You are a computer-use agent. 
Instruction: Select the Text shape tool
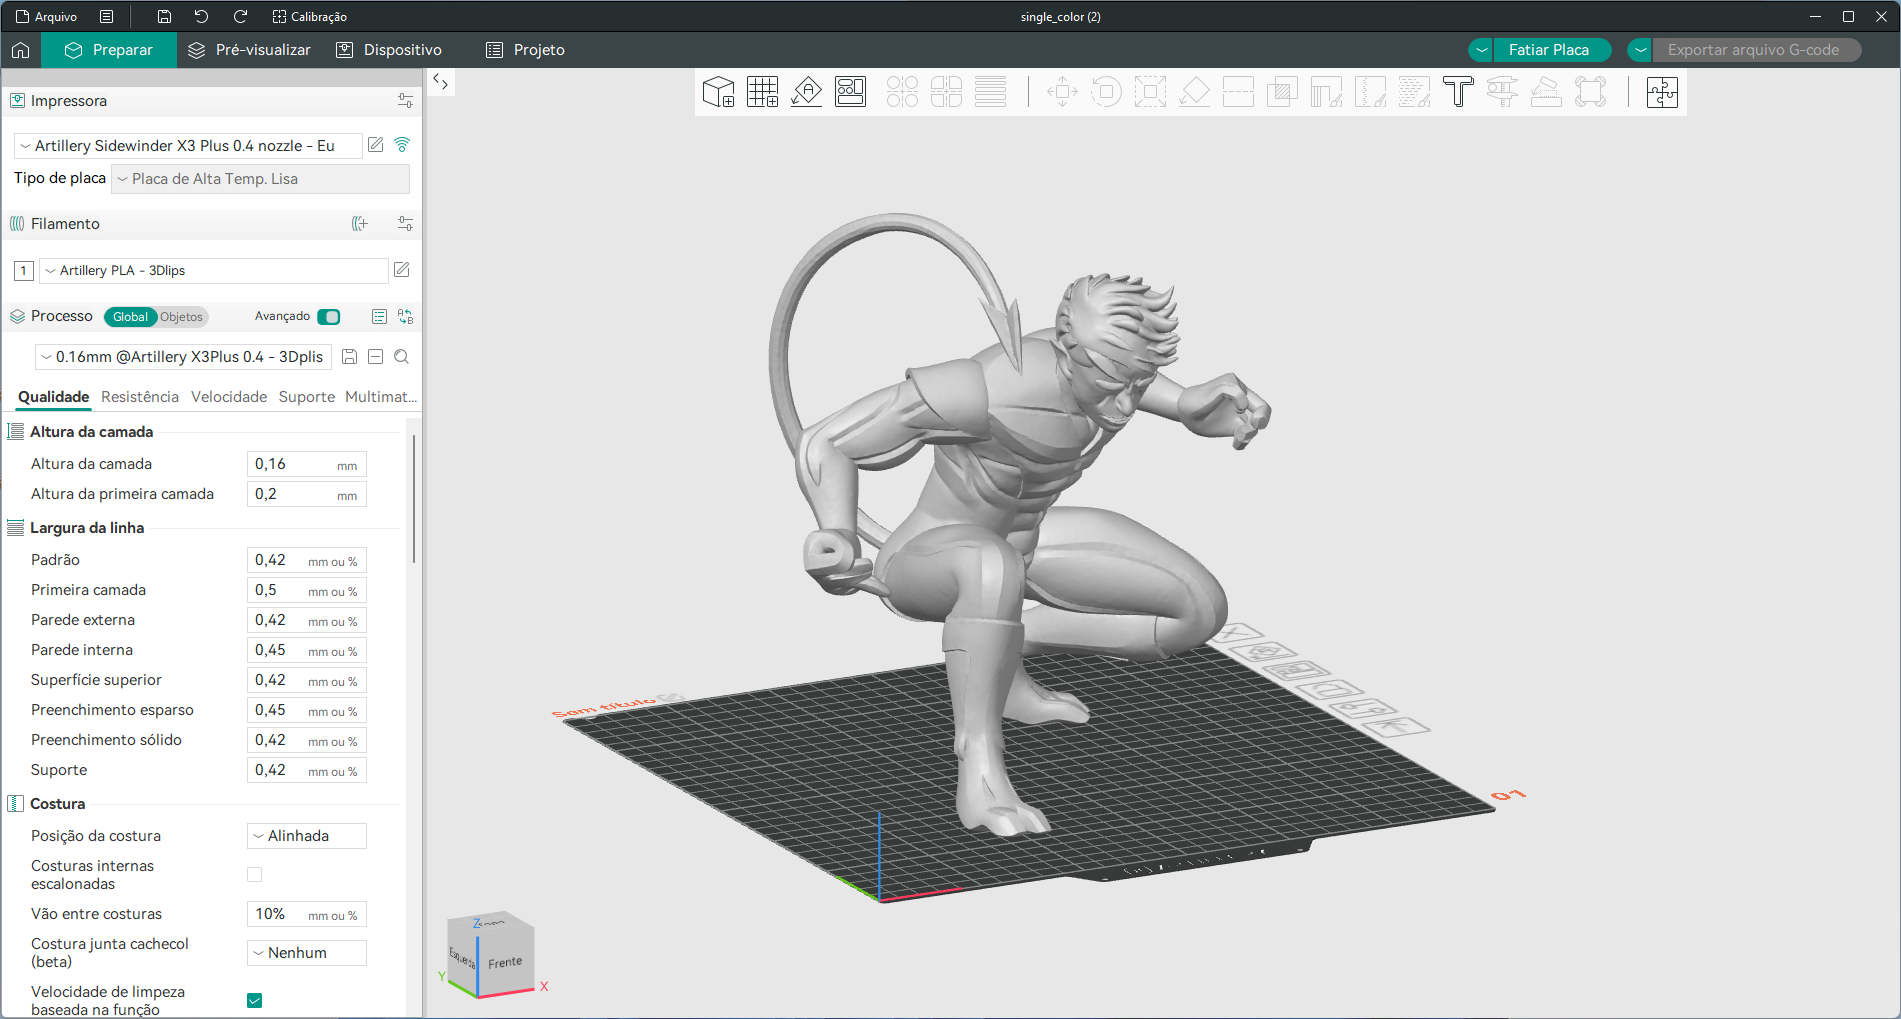(1458, 92)
